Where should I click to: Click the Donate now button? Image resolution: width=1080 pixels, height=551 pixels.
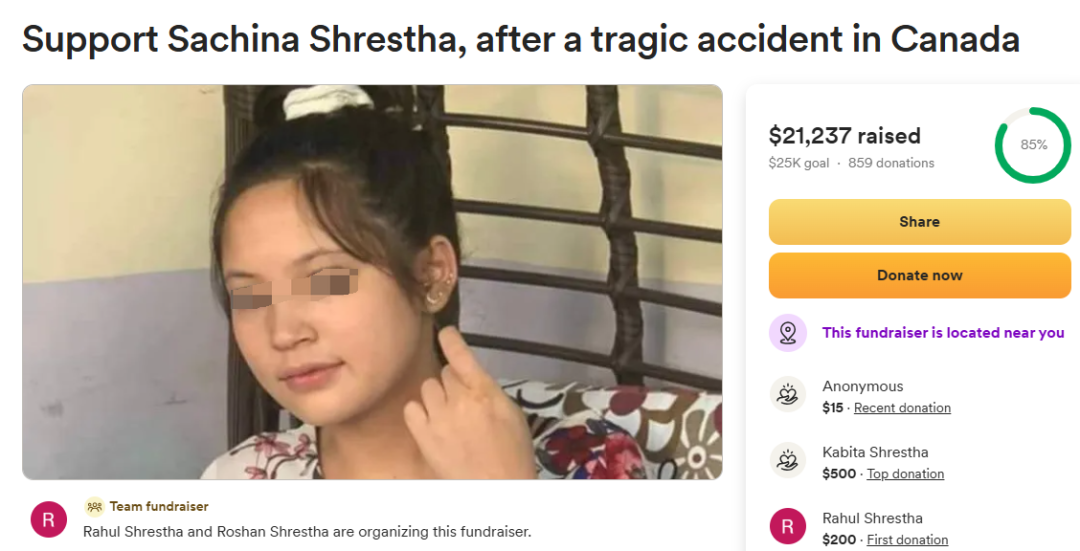point(920,276)
